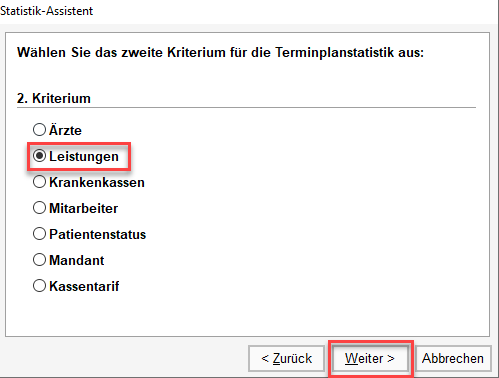This screenshot has height=378, width=499.
Task: Click the Mitarbeiter label text
Action: click(84, 208)
